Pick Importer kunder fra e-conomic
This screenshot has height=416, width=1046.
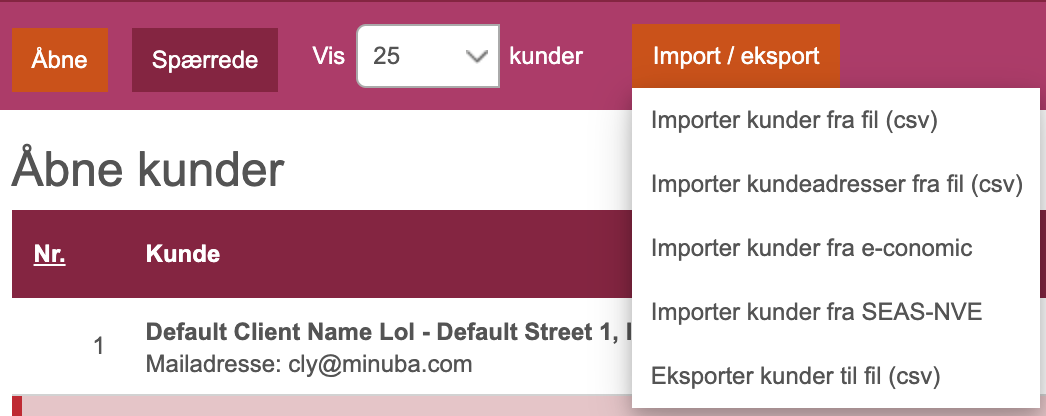(811, 248)
